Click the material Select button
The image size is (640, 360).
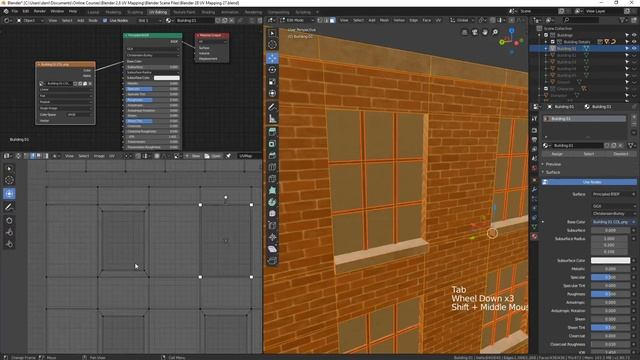point(589,154)
